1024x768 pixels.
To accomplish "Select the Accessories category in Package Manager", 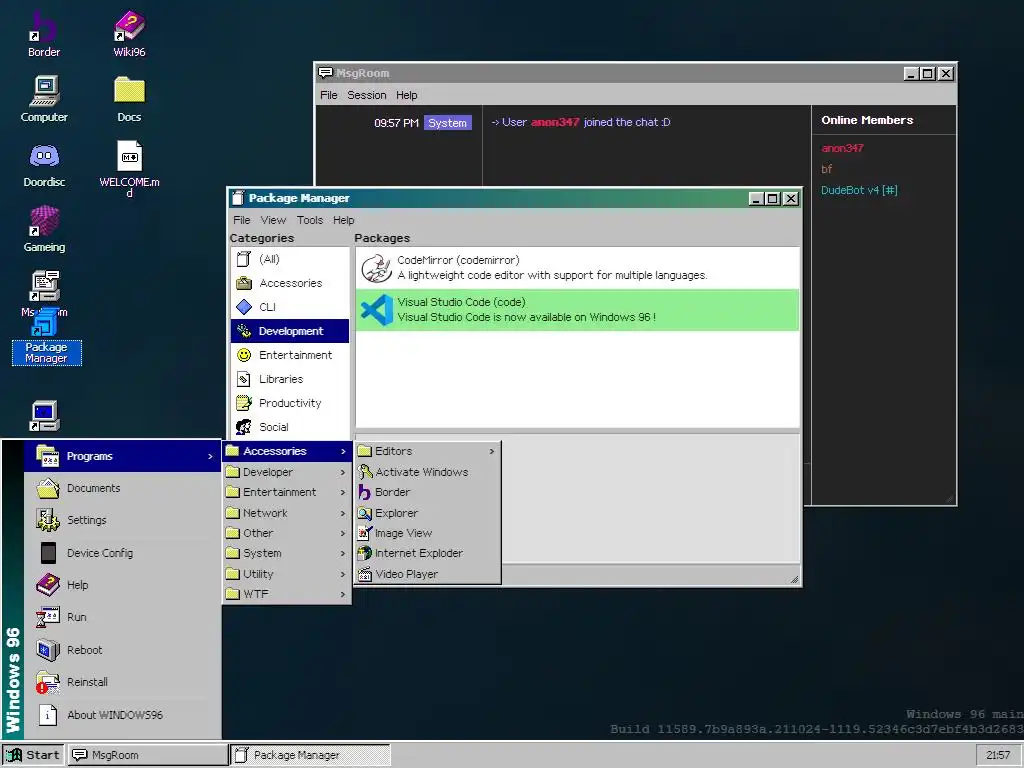I will [x=290, y=283].
